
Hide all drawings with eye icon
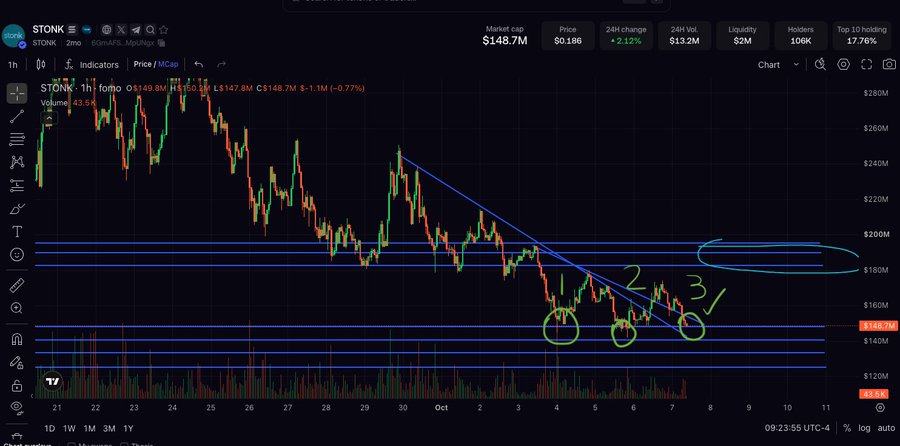tap(17, 408)
